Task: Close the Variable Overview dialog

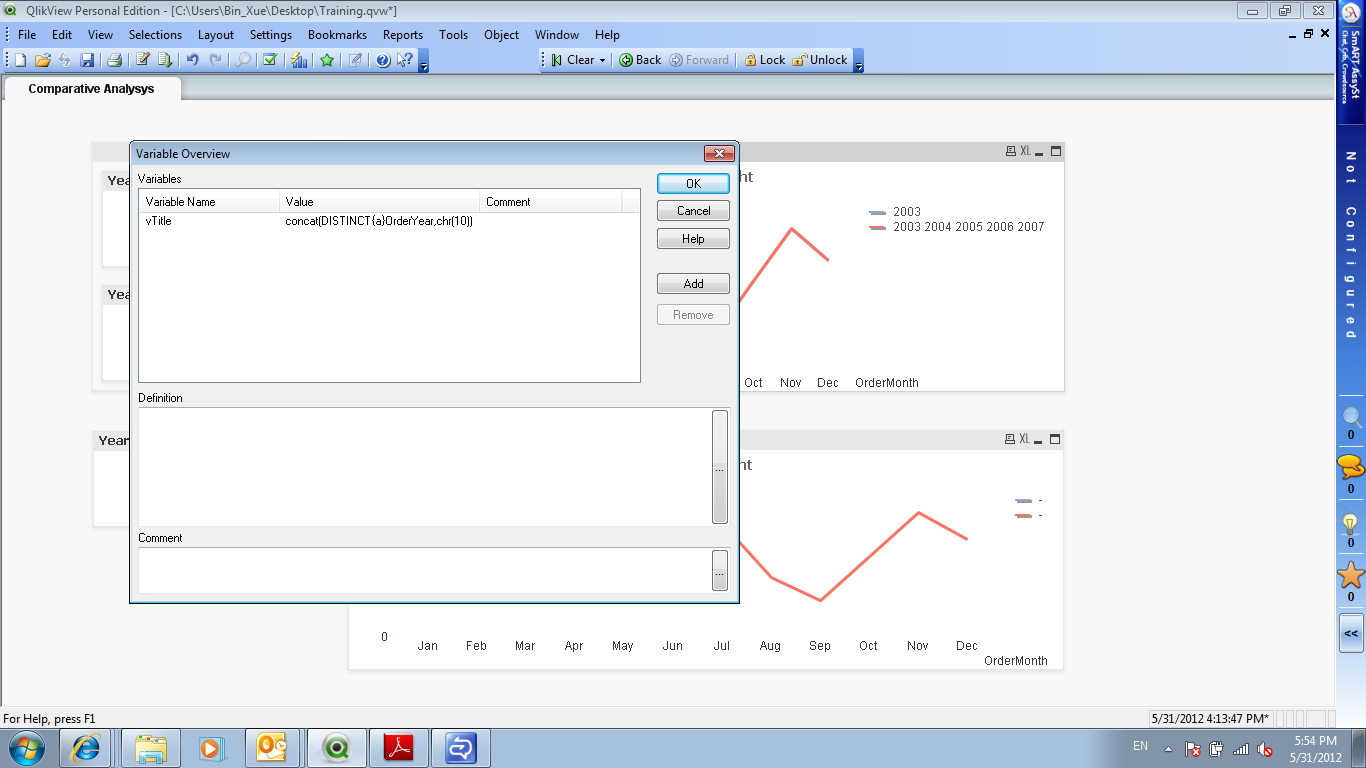Action: click(719, 153)
